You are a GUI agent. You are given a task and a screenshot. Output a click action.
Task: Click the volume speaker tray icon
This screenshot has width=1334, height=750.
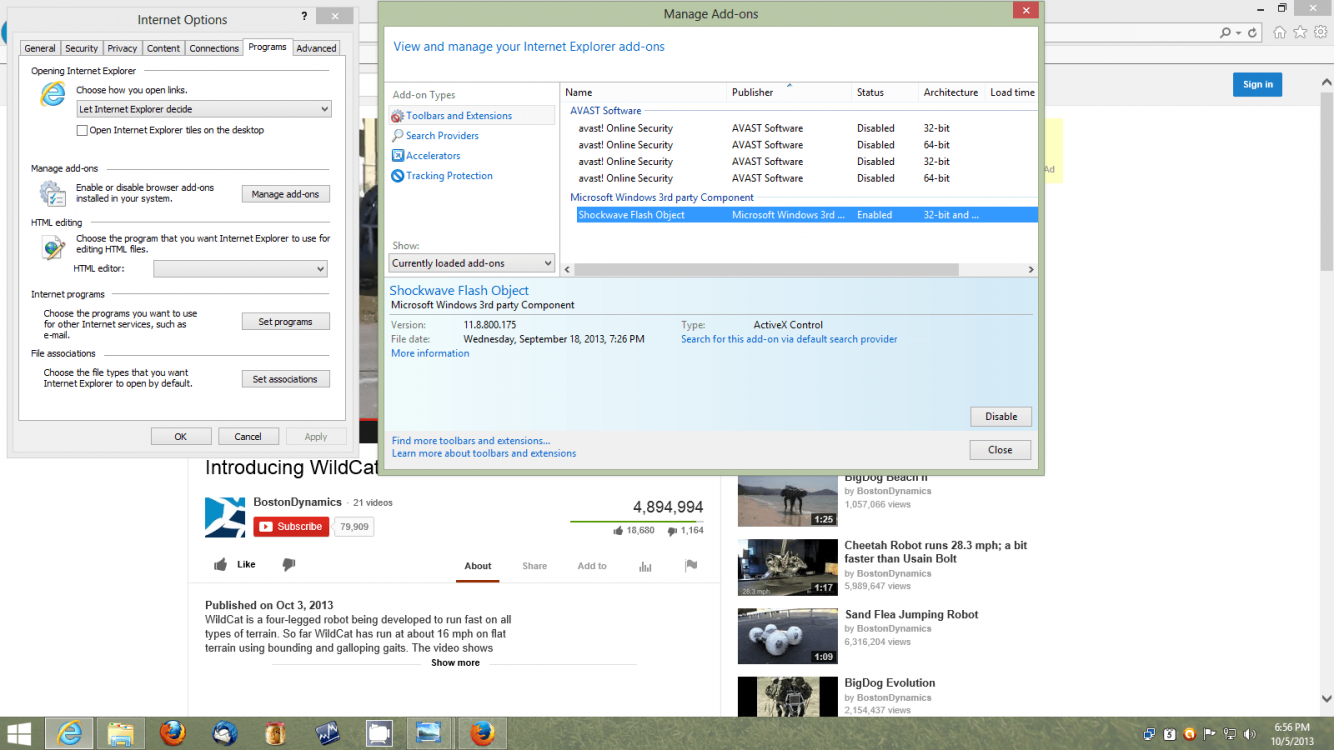coord(1249,734)
